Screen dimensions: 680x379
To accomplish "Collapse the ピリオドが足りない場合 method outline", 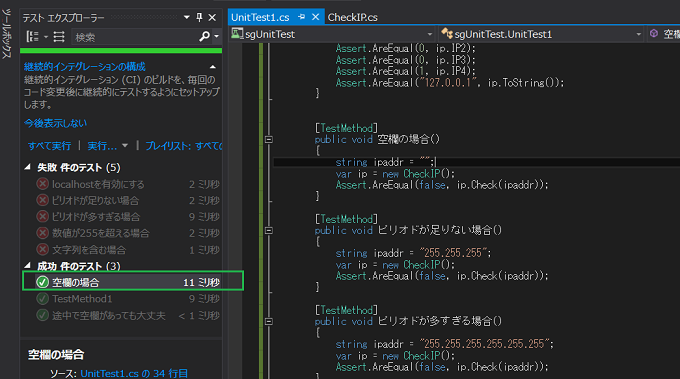I will coord(269,231).
